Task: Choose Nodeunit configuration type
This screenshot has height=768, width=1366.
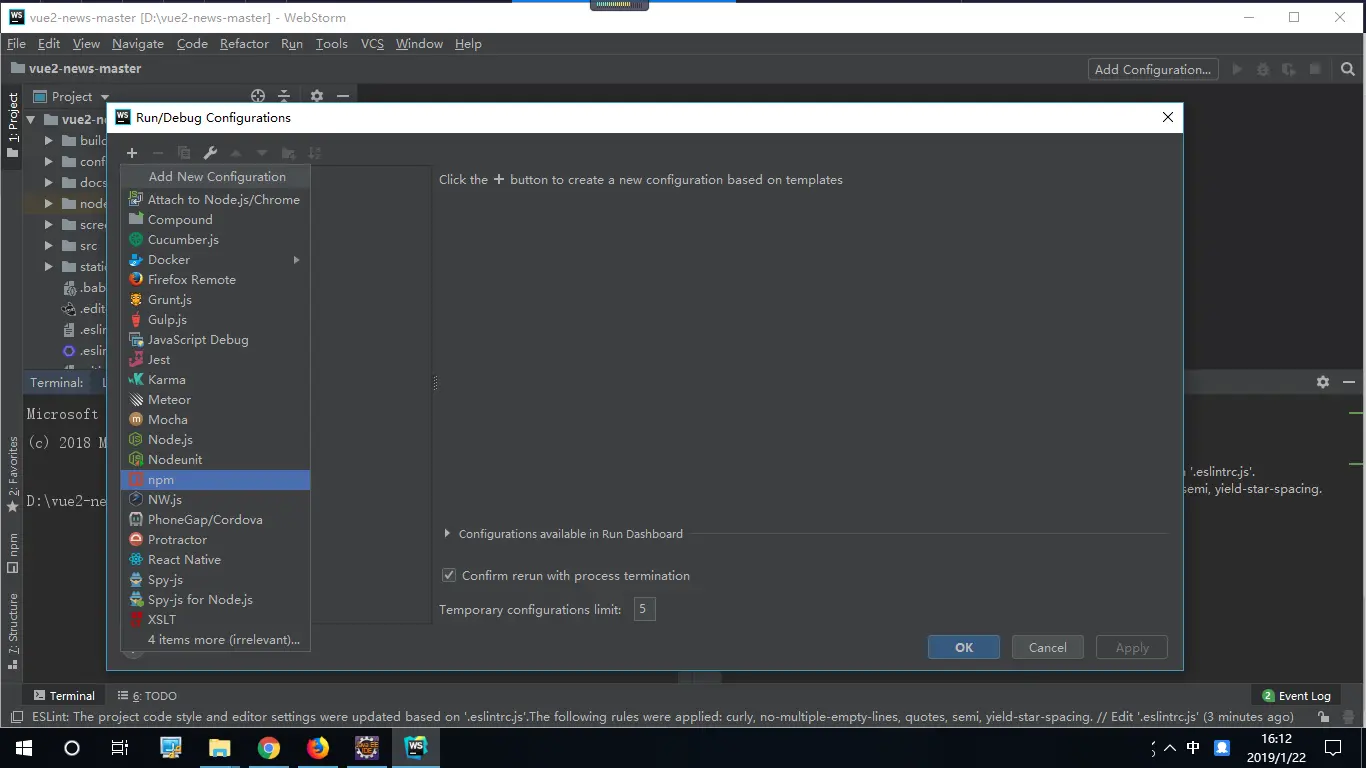Action: click(215, 459)
